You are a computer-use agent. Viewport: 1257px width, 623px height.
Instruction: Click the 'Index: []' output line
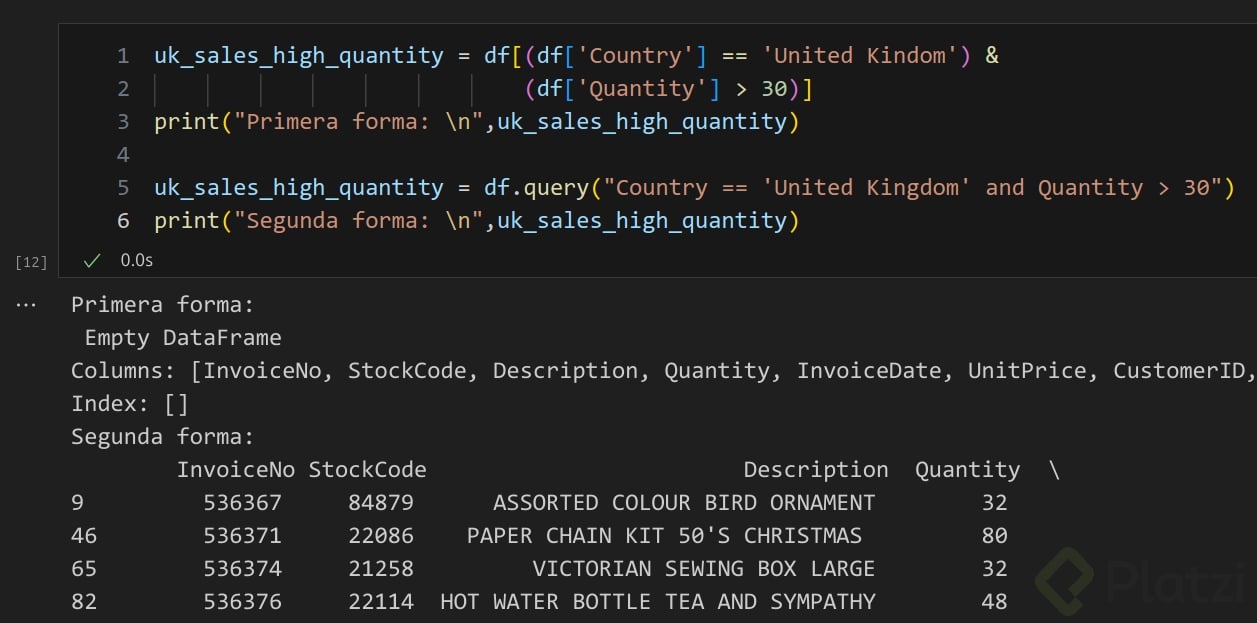(130, 404)
